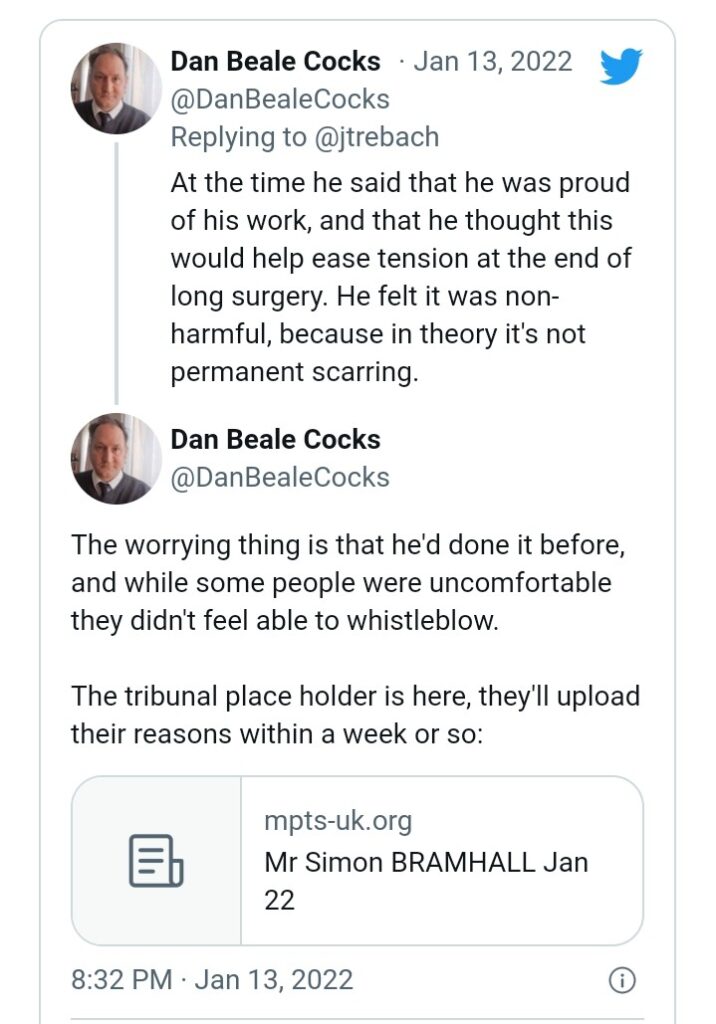Open the second tweet's profile avatar

point(116,459)
